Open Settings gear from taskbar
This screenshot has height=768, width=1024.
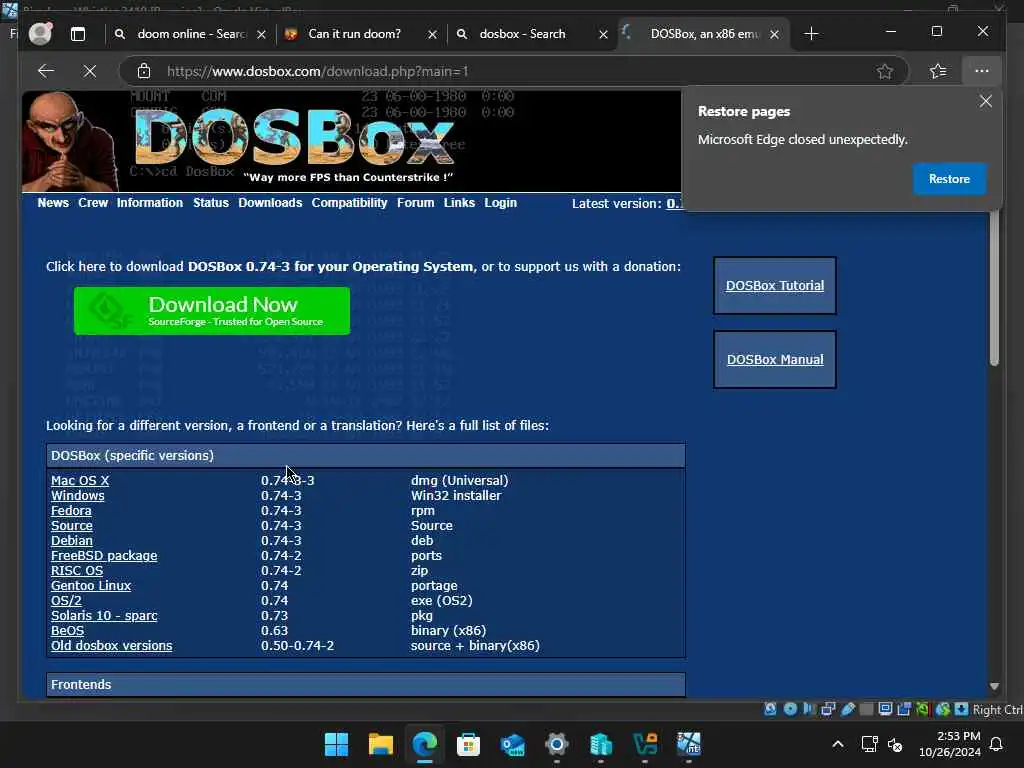point(556,744)
